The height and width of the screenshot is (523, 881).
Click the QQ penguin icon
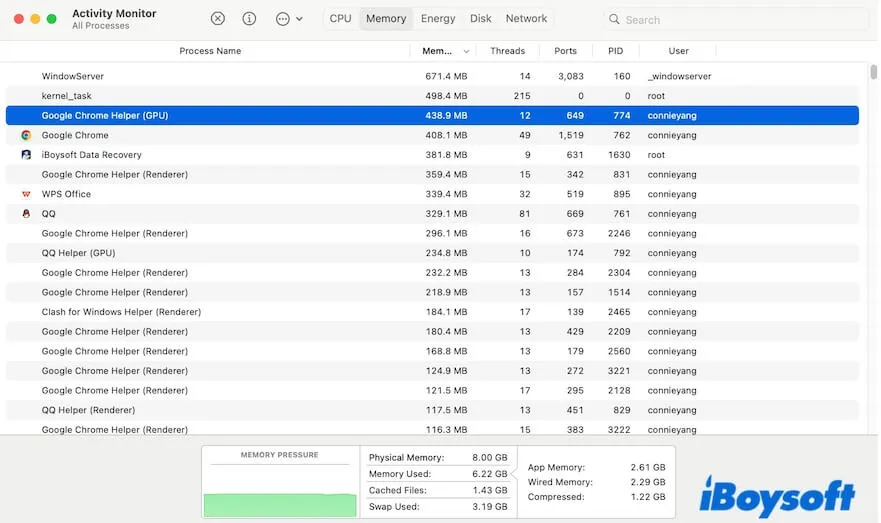click(26, 214)
